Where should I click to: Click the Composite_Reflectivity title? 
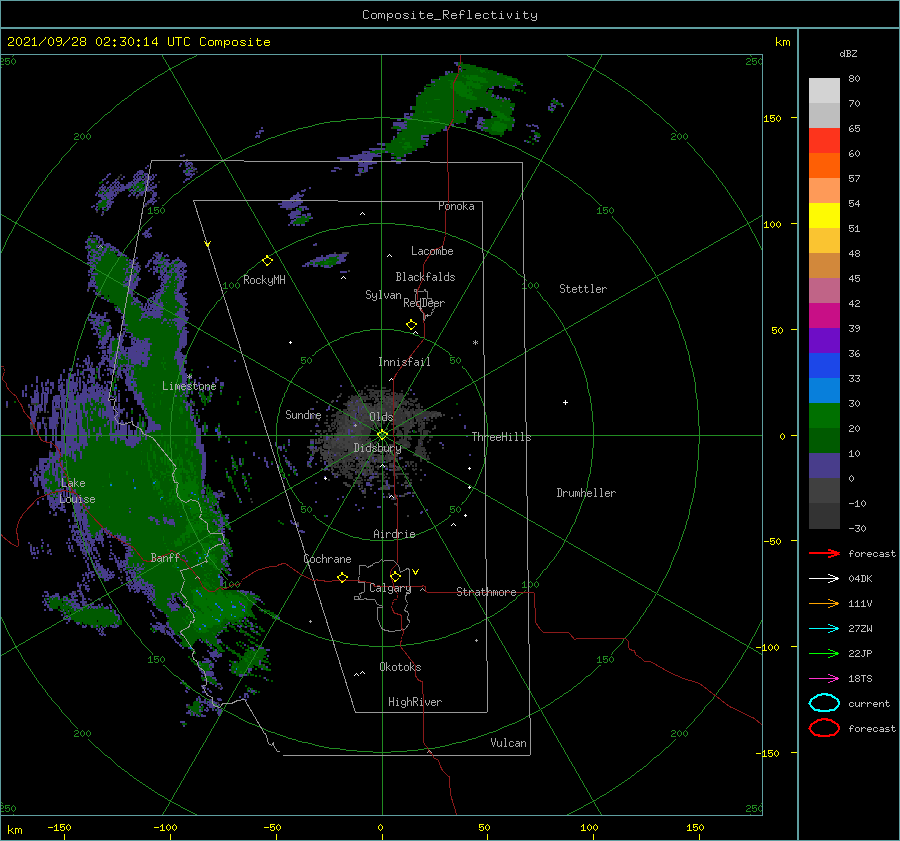(x=450, y=15)
